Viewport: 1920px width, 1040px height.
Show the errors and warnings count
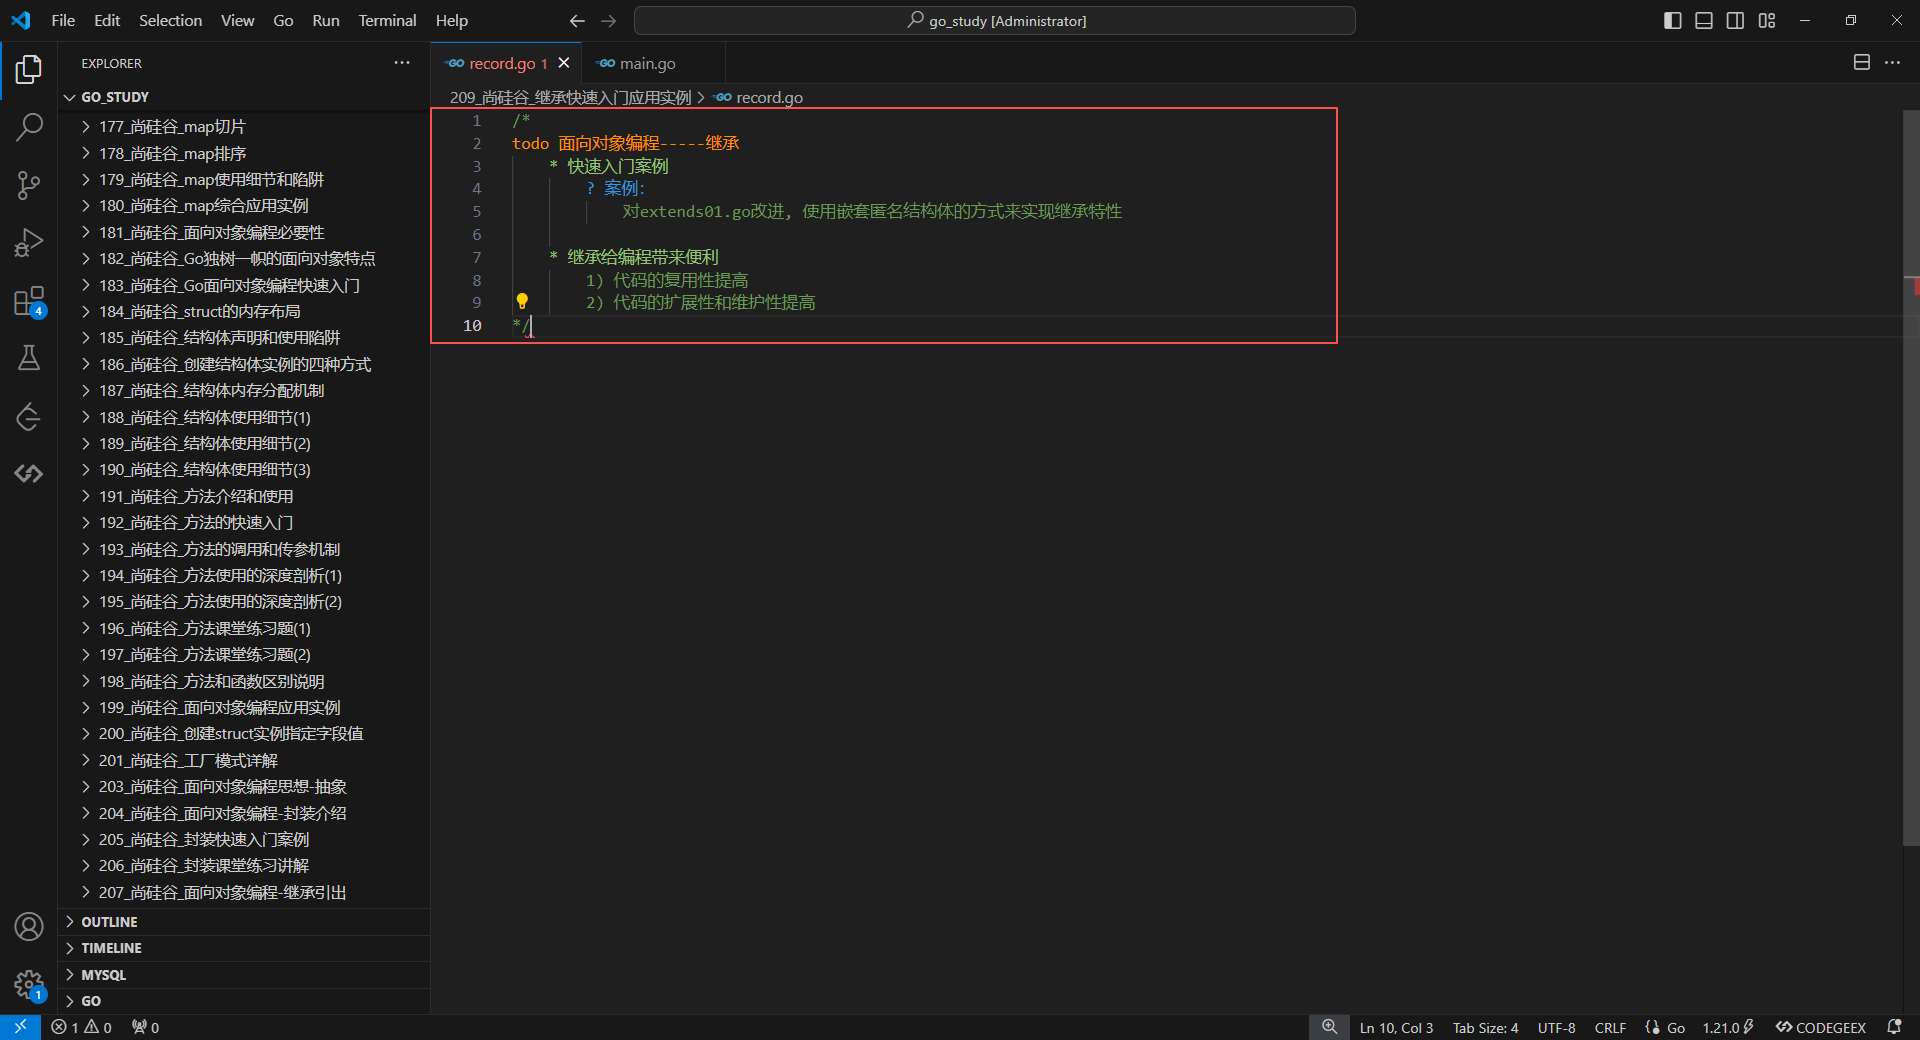[81, 1027]
